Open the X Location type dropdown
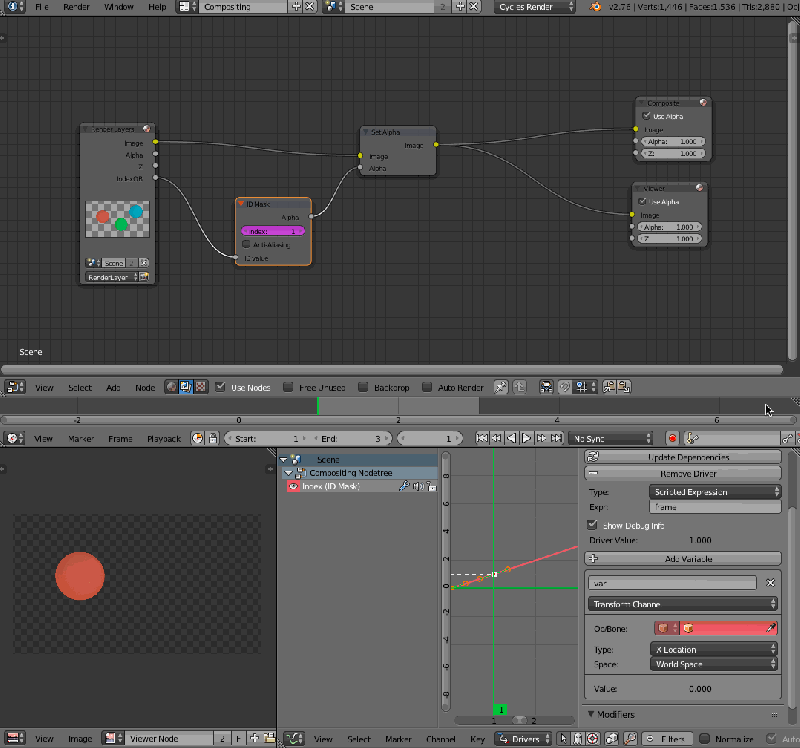The width and height of the screenshot is (800, 748). [713, 649]
